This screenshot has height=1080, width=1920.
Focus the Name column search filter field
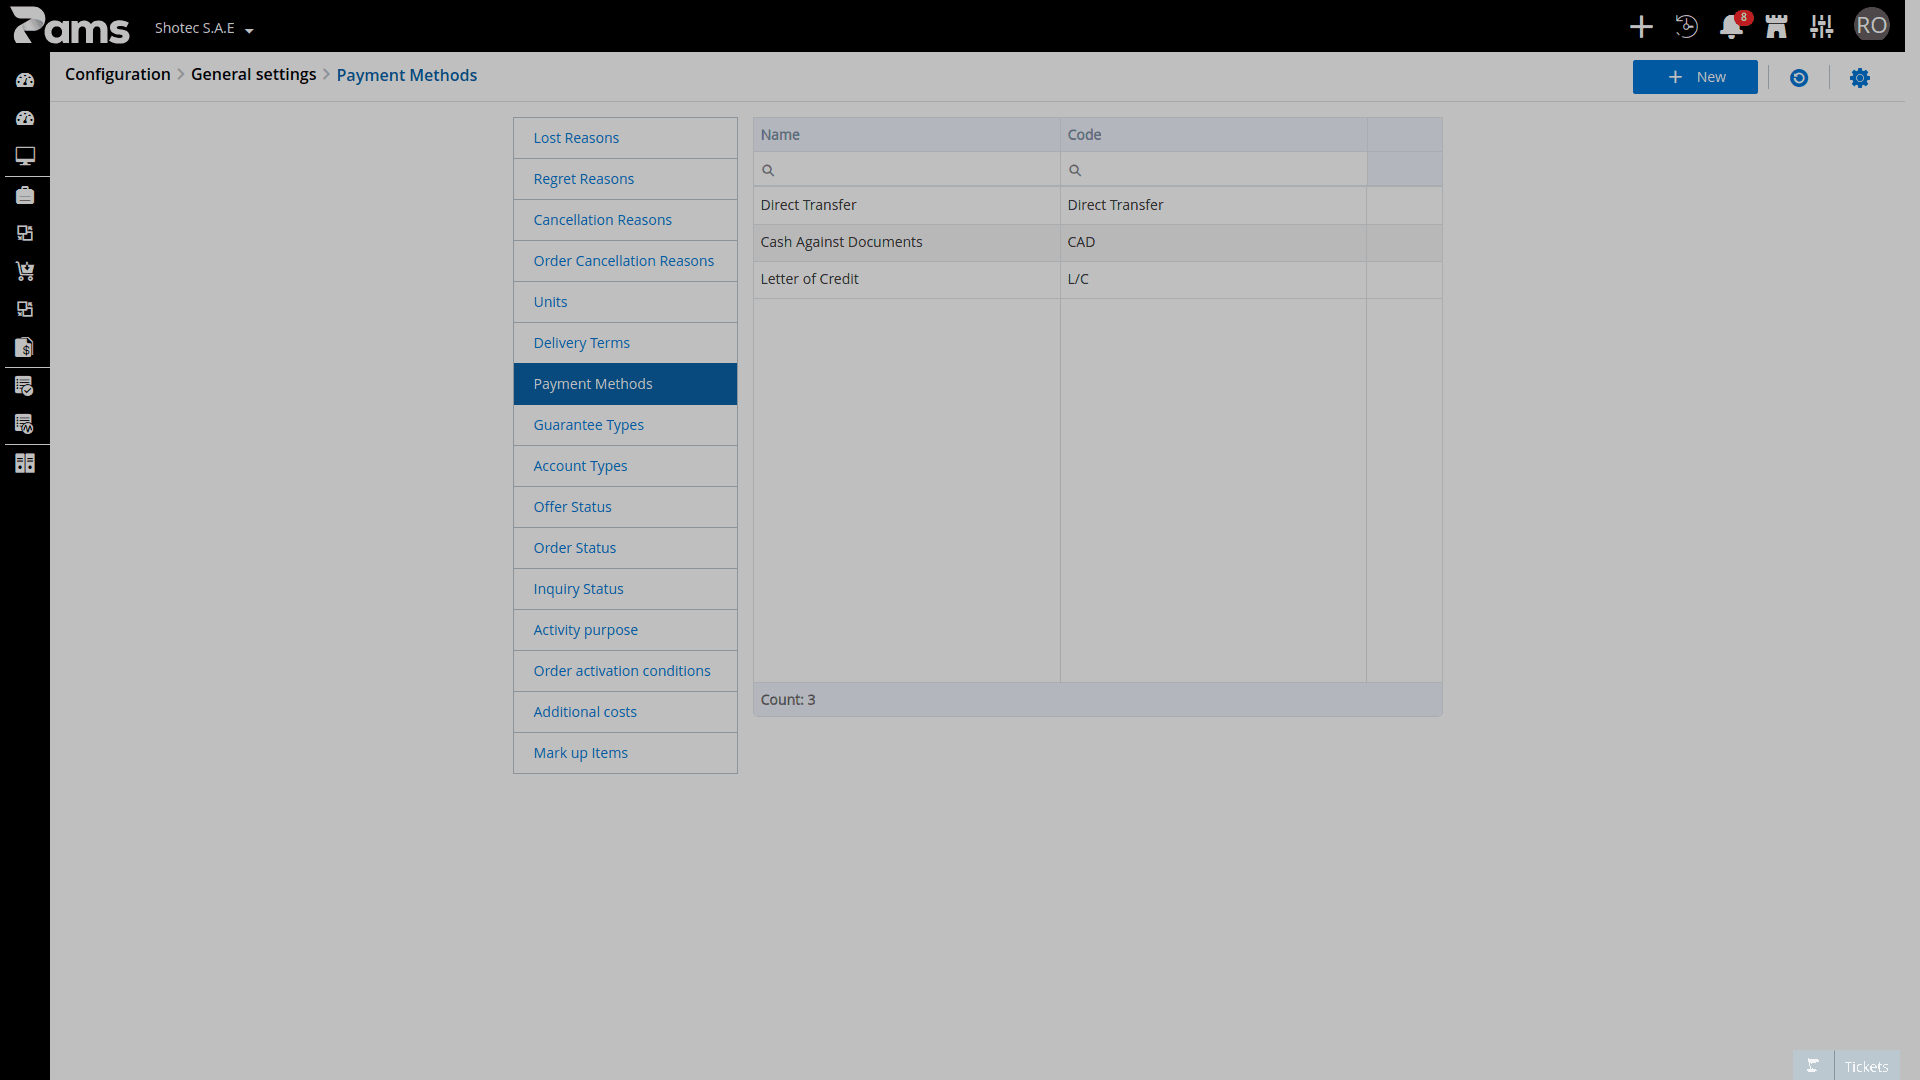pyautogui.click(x=906, y=170)
